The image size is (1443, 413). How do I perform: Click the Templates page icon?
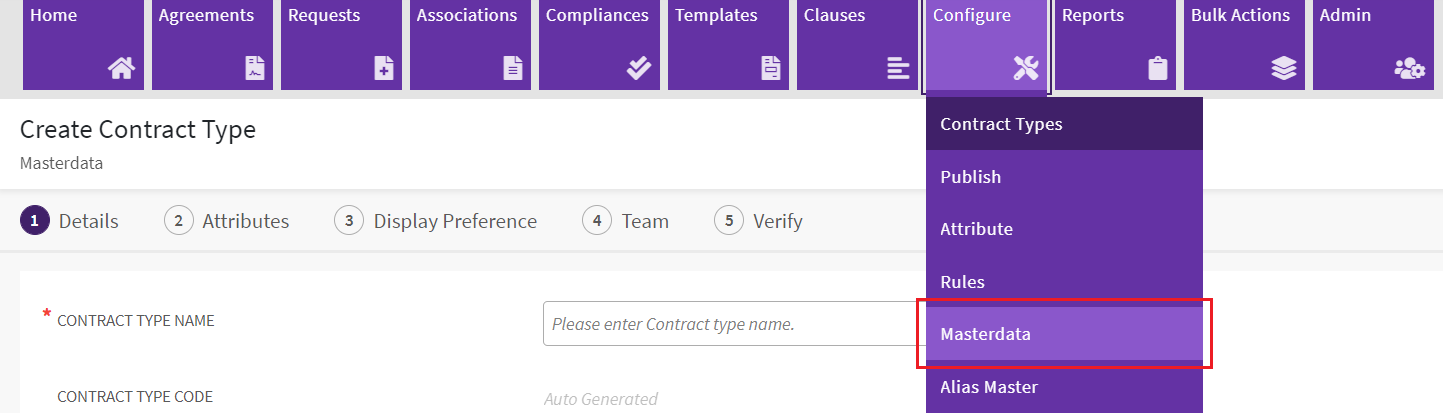771,68
